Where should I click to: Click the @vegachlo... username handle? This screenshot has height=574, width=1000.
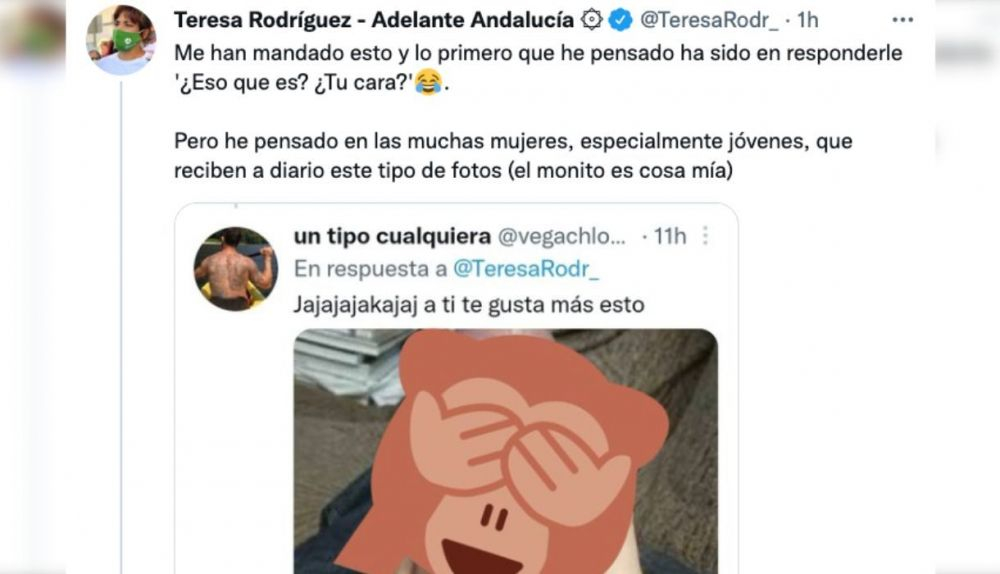pos(562,237)
